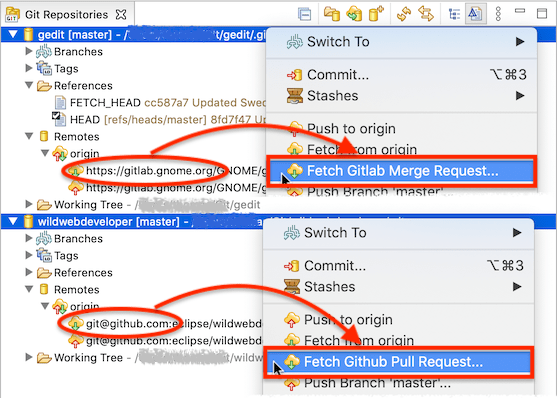Select the wildwebdeveloper [master] repository row
The image size is (557, 398).
(132, 222)
